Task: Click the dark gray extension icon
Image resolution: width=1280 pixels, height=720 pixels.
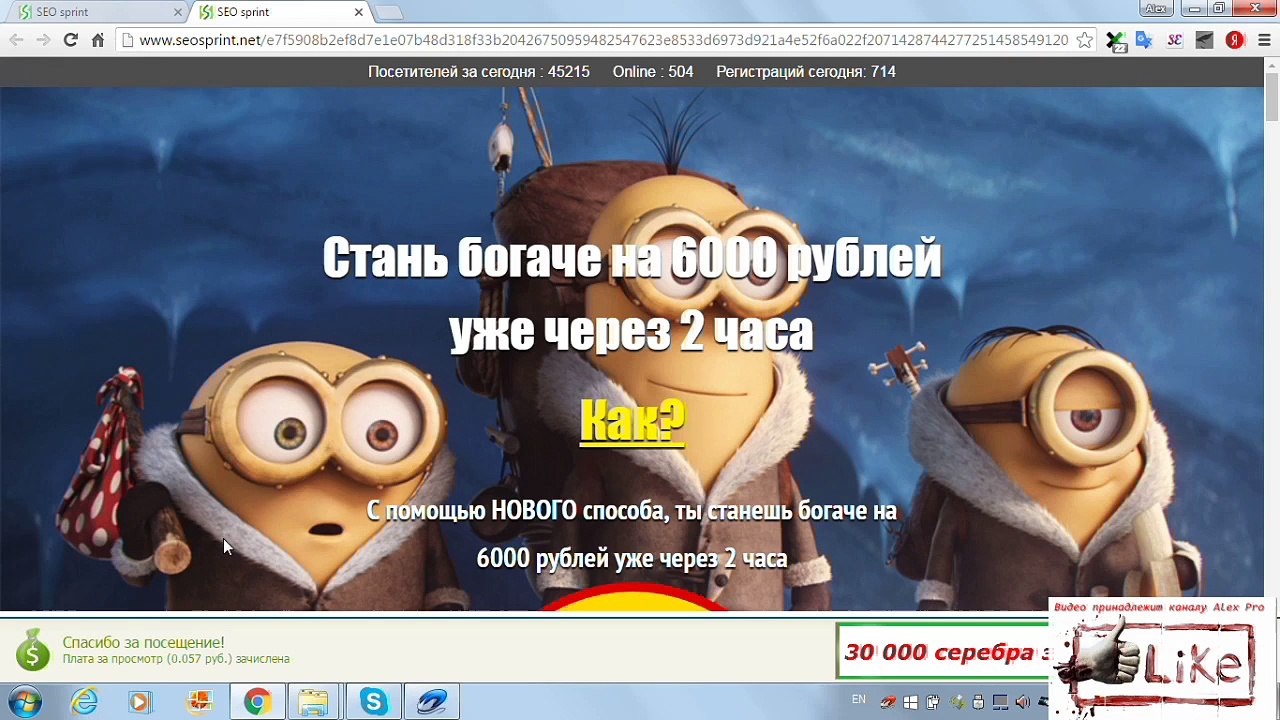Action: click(x=1204, y=40)
